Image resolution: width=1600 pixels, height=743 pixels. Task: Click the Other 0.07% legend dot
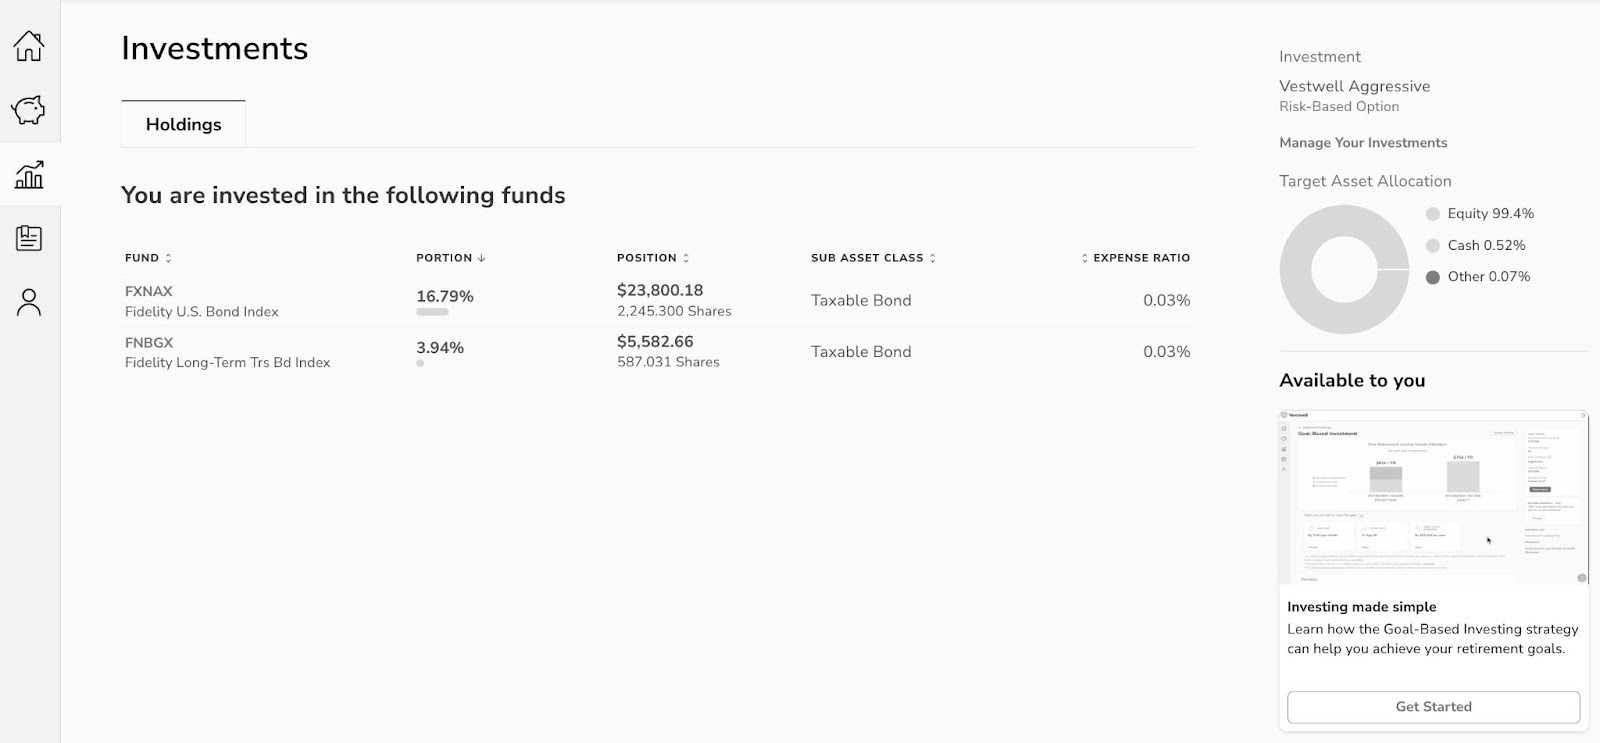[x=1433, y=277]
